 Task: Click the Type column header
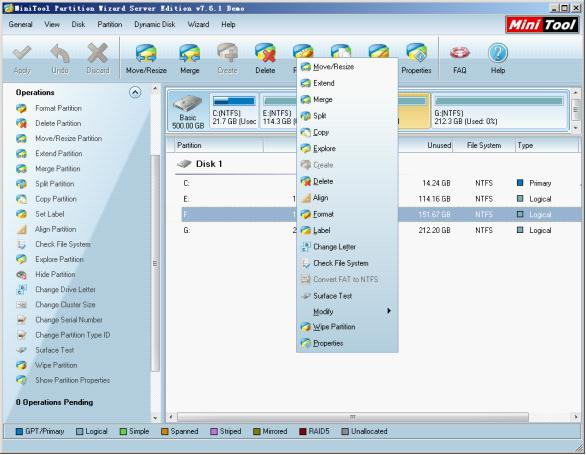click(547, 145)
